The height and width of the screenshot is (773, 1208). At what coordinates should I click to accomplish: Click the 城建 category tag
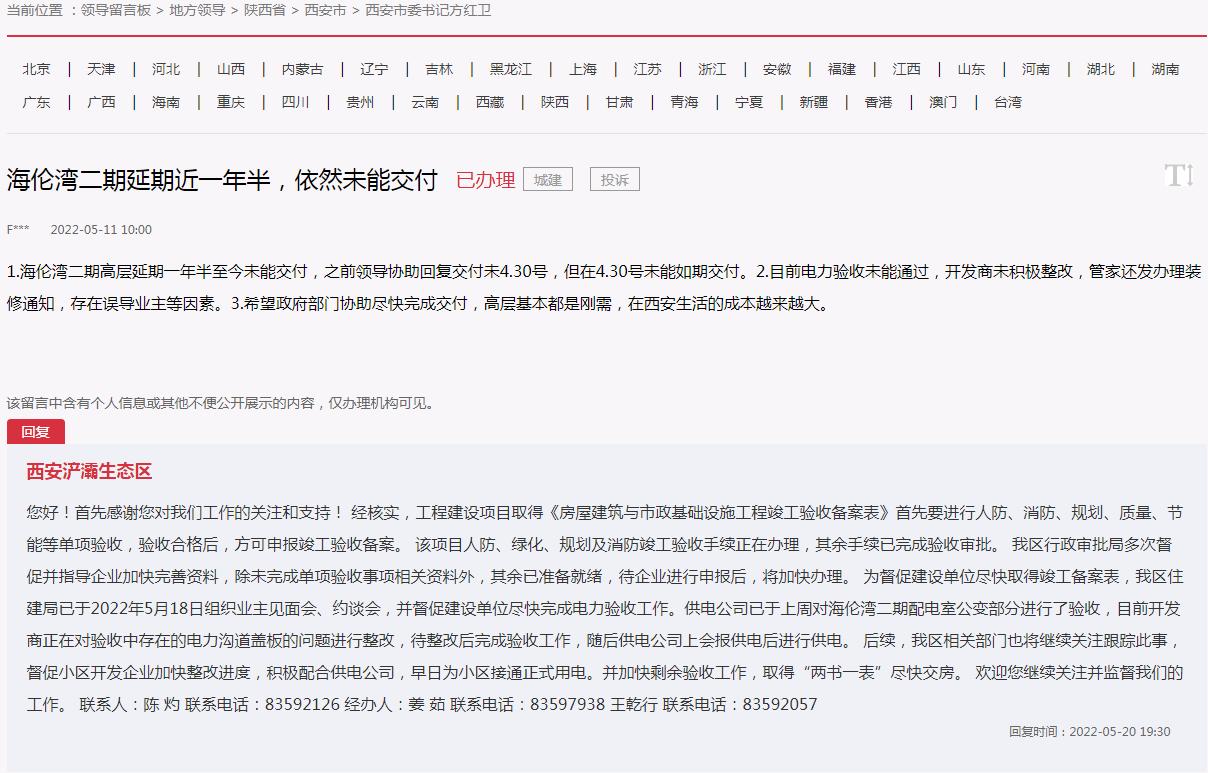pos(547,180)
